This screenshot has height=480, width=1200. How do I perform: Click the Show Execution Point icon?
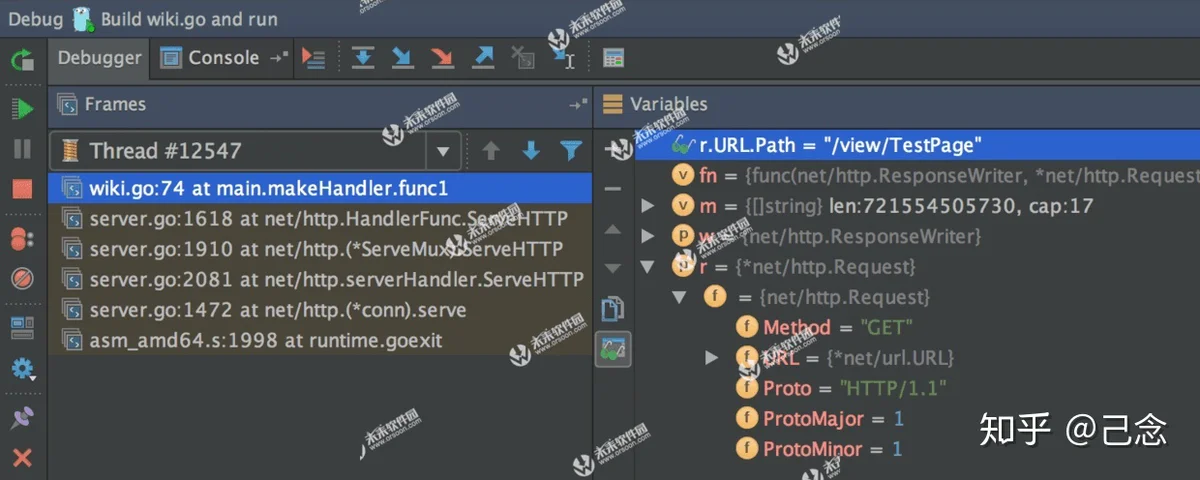313,58
